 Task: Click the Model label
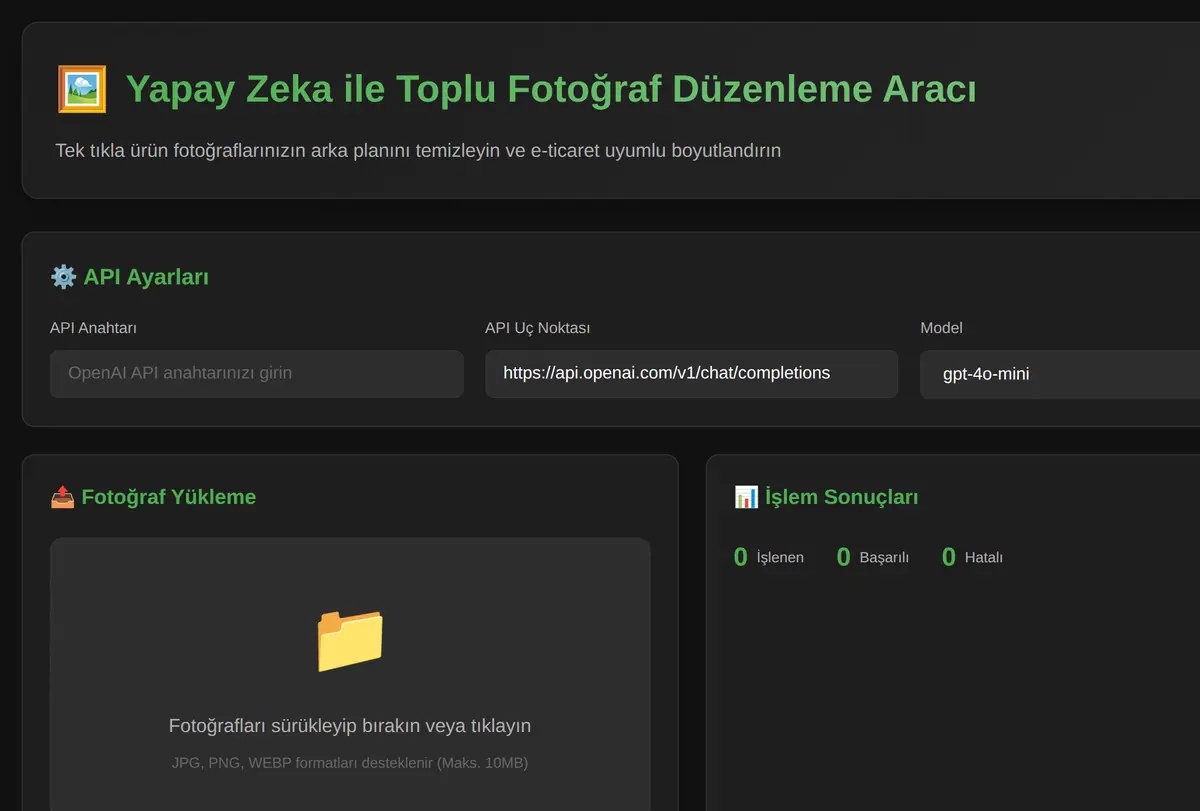tap(941, 328)
